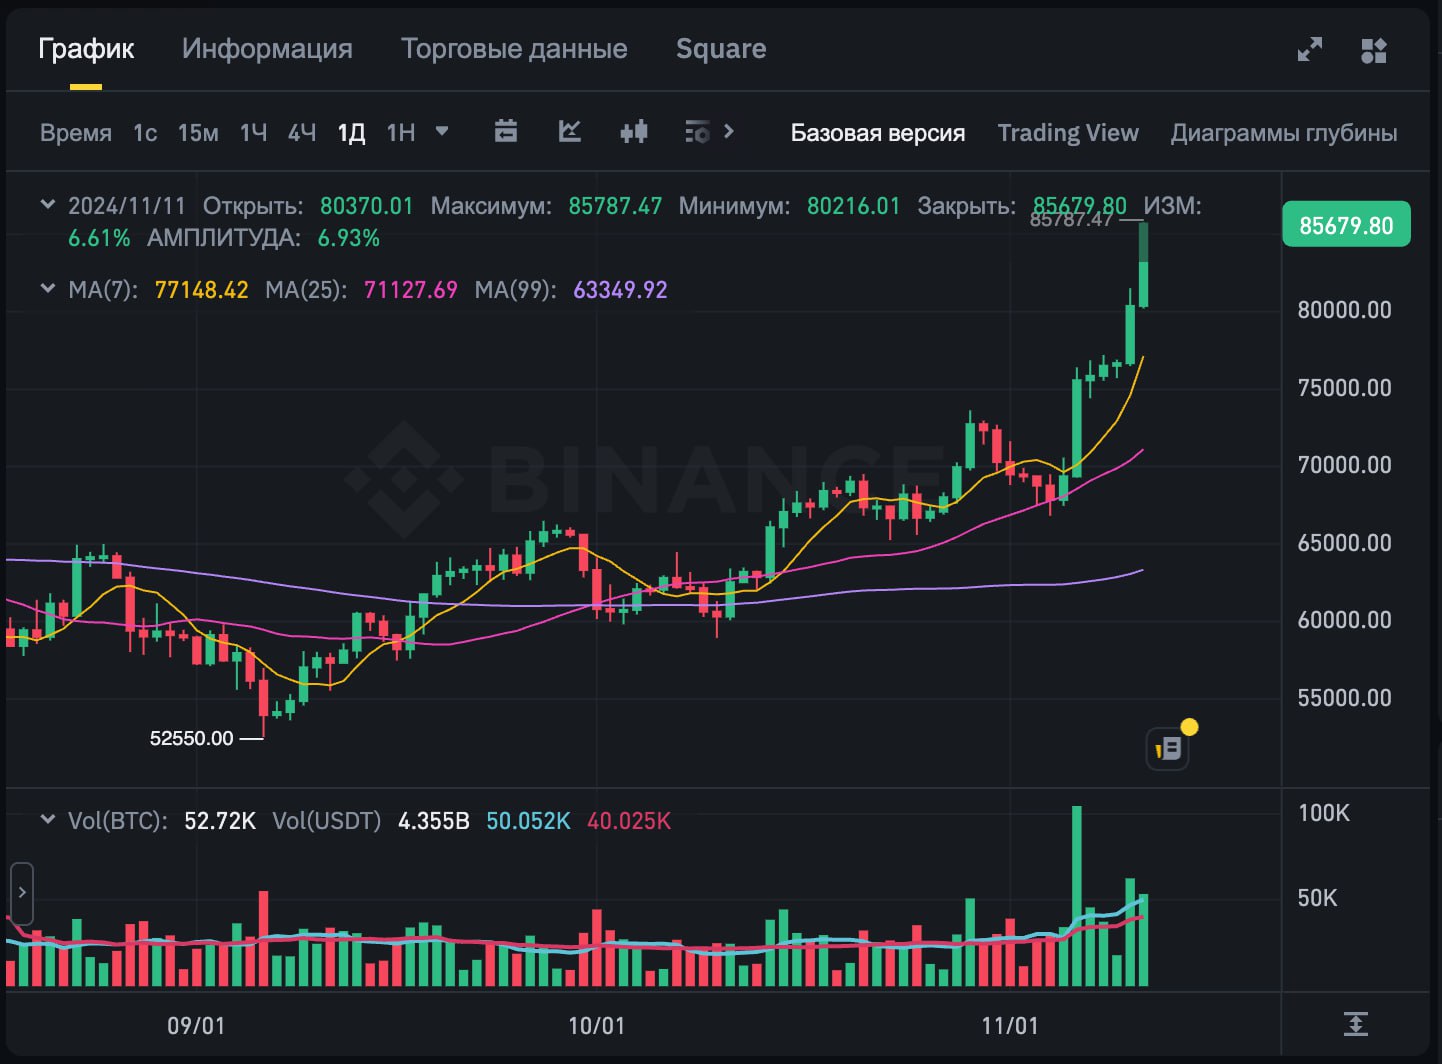Click the auto-fit price scale icon
1442x1064 pixels.
[x=1355, y=1024]
